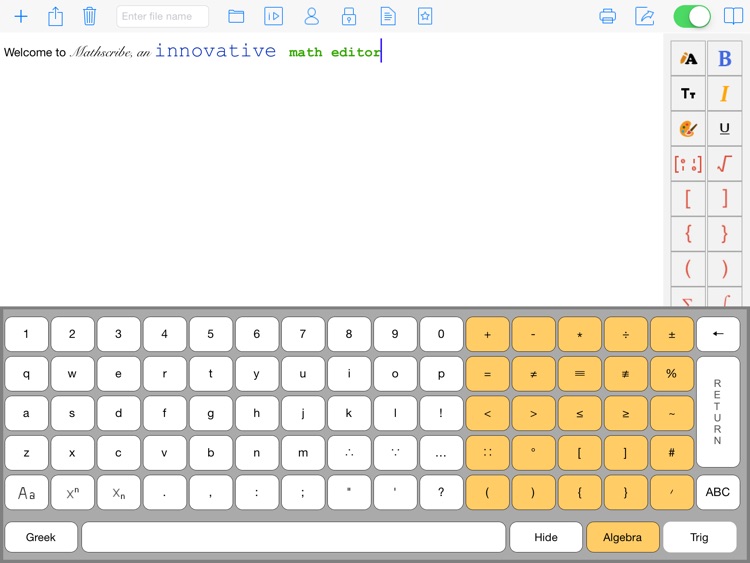Tap the greater-than-or-equal ≥ key
Screen dimensions: 750x563
point(626,413)
